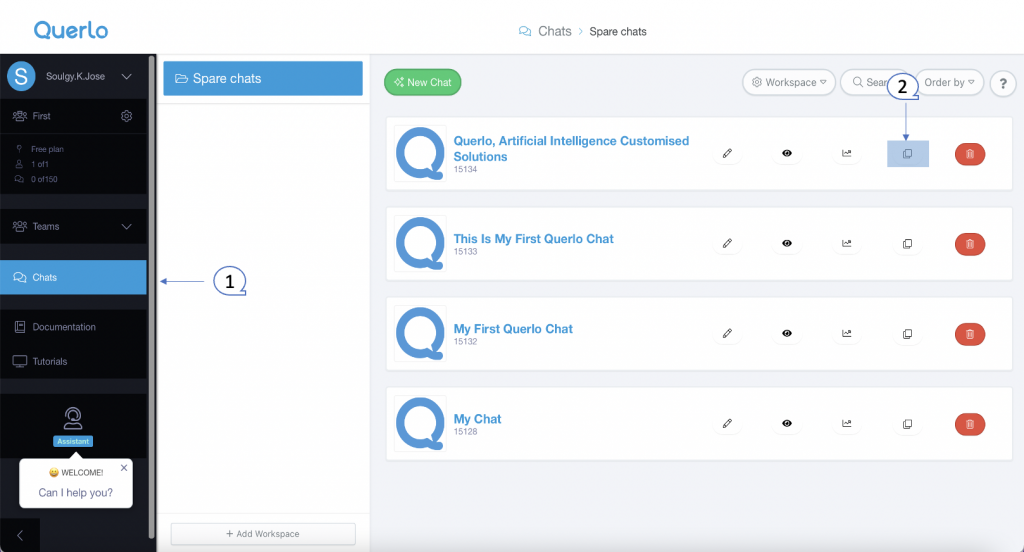This screenshot has height=552, width=1024.
Task: Click the sidebar vertical scrollbar
Action: click(x=152, y=297)
